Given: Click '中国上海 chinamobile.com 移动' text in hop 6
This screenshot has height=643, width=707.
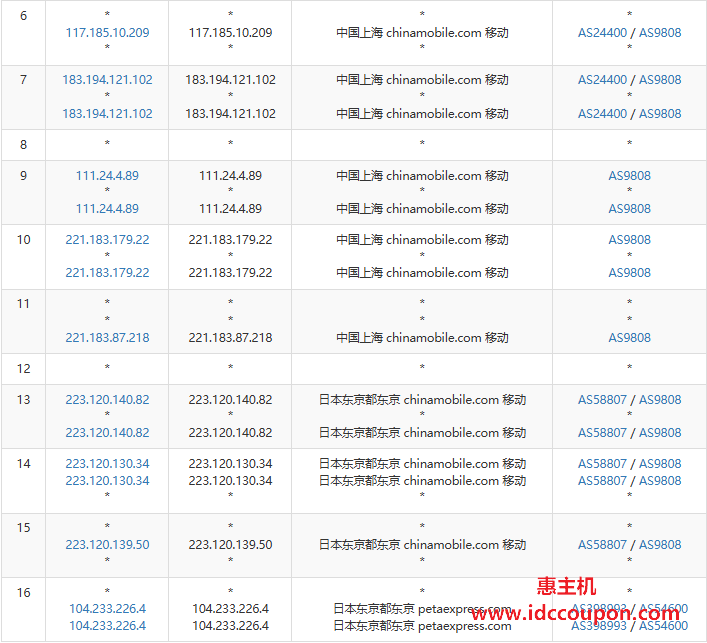Looking at the screenshot, I should 422,32.
